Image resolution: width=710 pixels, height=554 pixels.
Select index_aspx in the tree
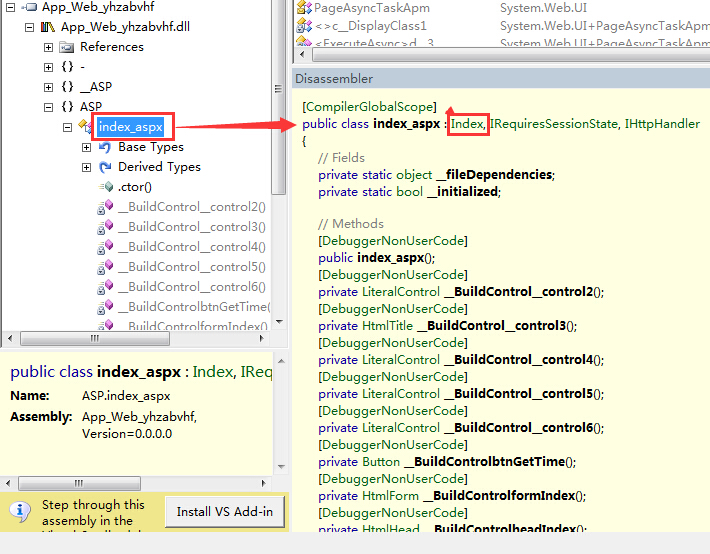tap(130, 127)
